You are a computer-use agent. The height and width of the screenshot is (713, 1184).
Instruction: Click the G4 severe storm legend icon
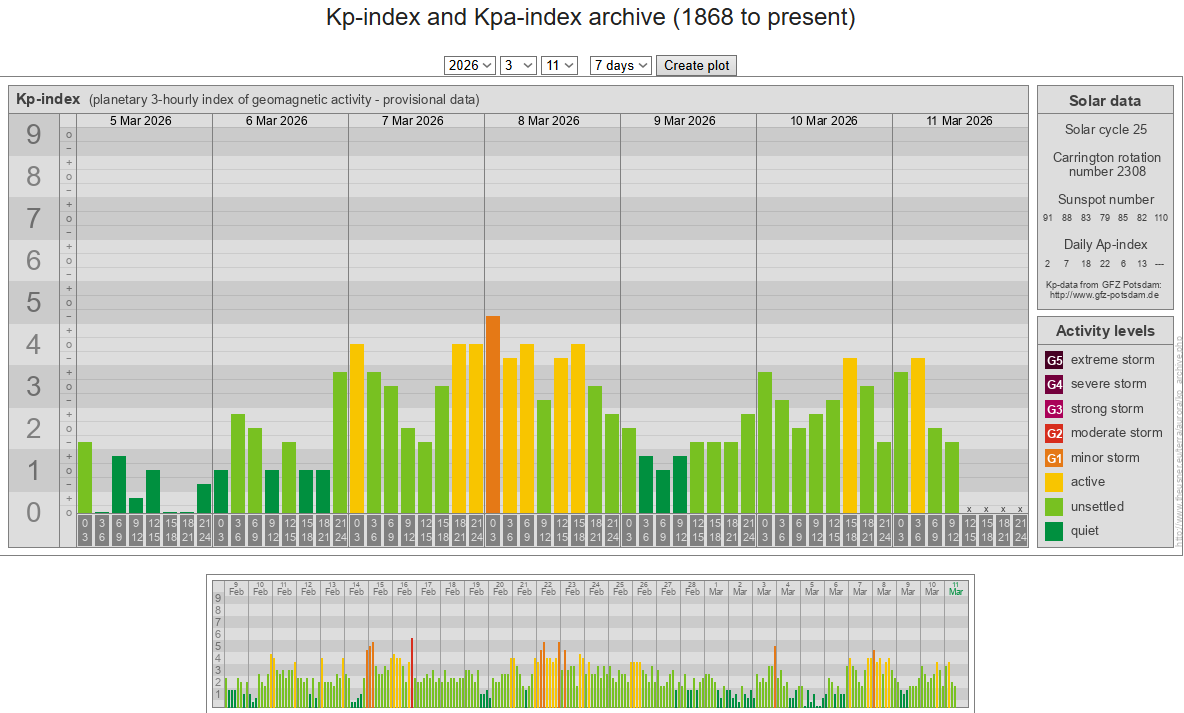(1054, 384)
